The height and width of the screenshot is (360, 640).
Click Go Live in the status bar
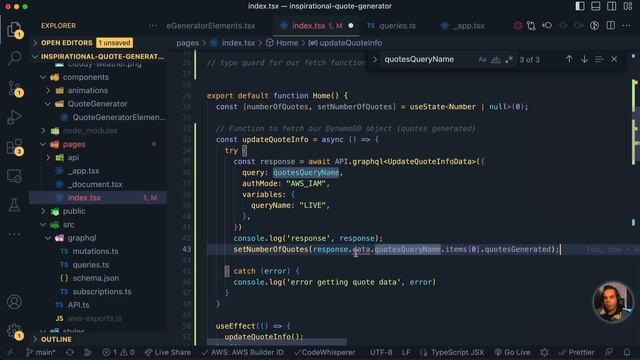(513, 352)
